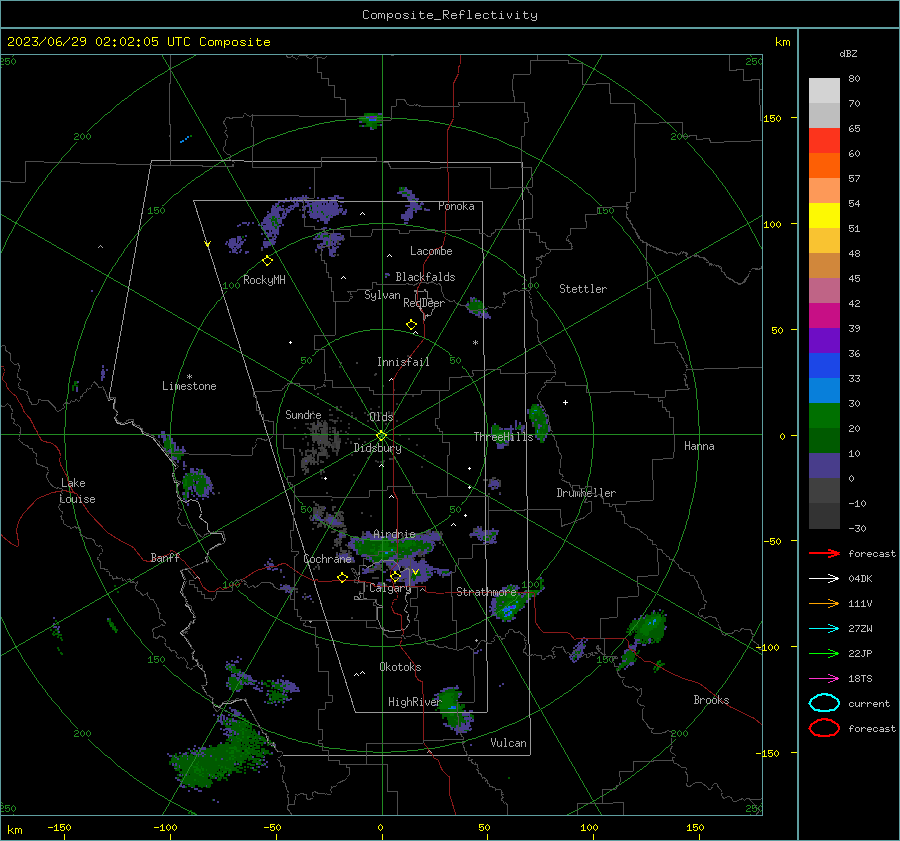The width and height of the screenshot is (900, 841).
Task: Click the Sundre label
Action: tap(303, 414)
